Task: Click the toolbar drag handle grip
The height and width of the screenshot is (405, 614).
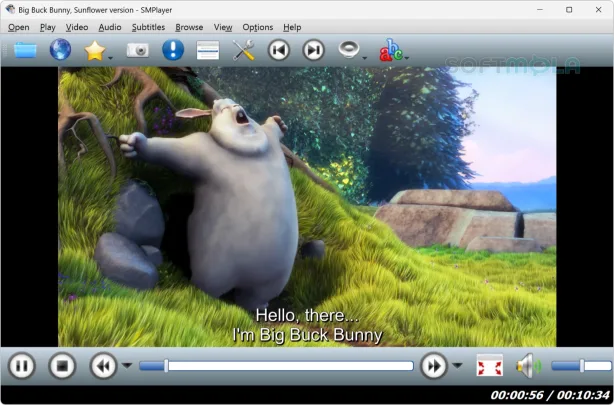Action: pyautogui.click(x=5, y=50)
